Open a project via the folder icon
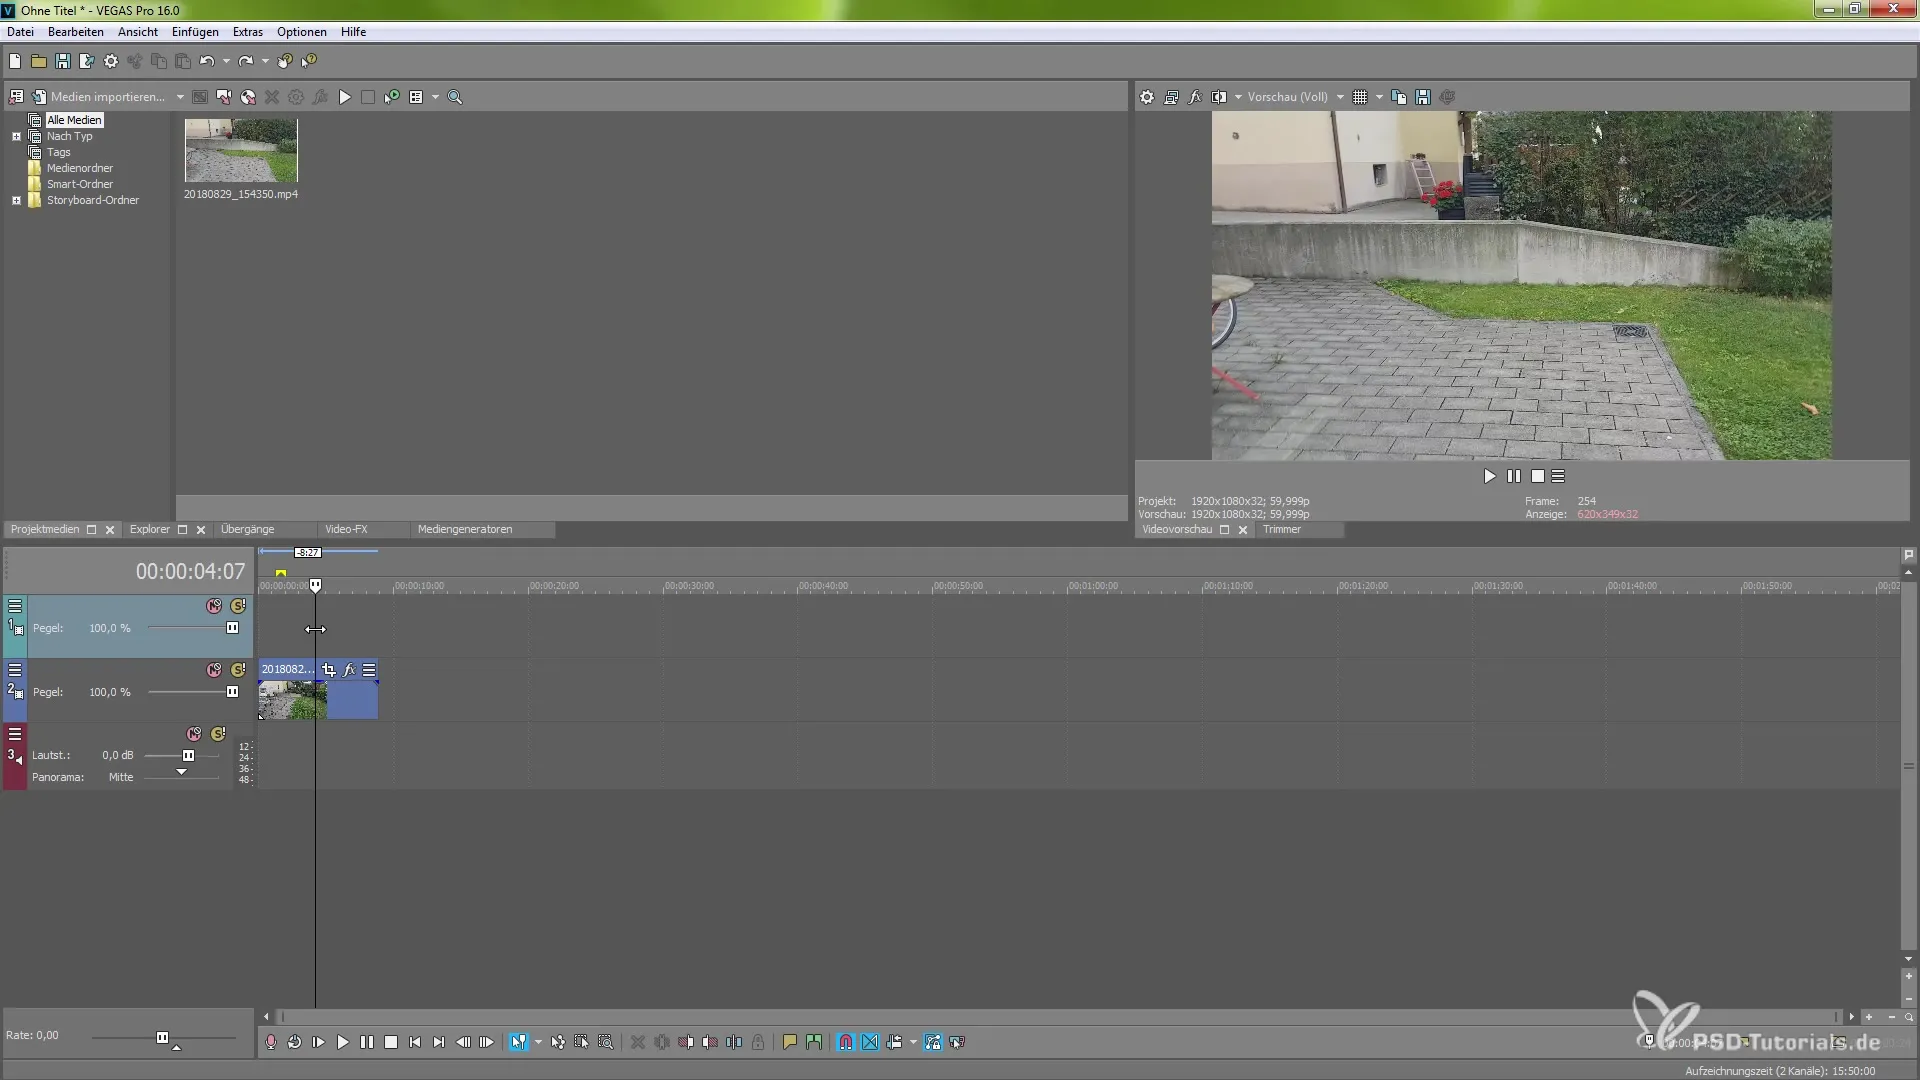The height and width of the screenshot is (1080, 1920). tap(39, 61)
